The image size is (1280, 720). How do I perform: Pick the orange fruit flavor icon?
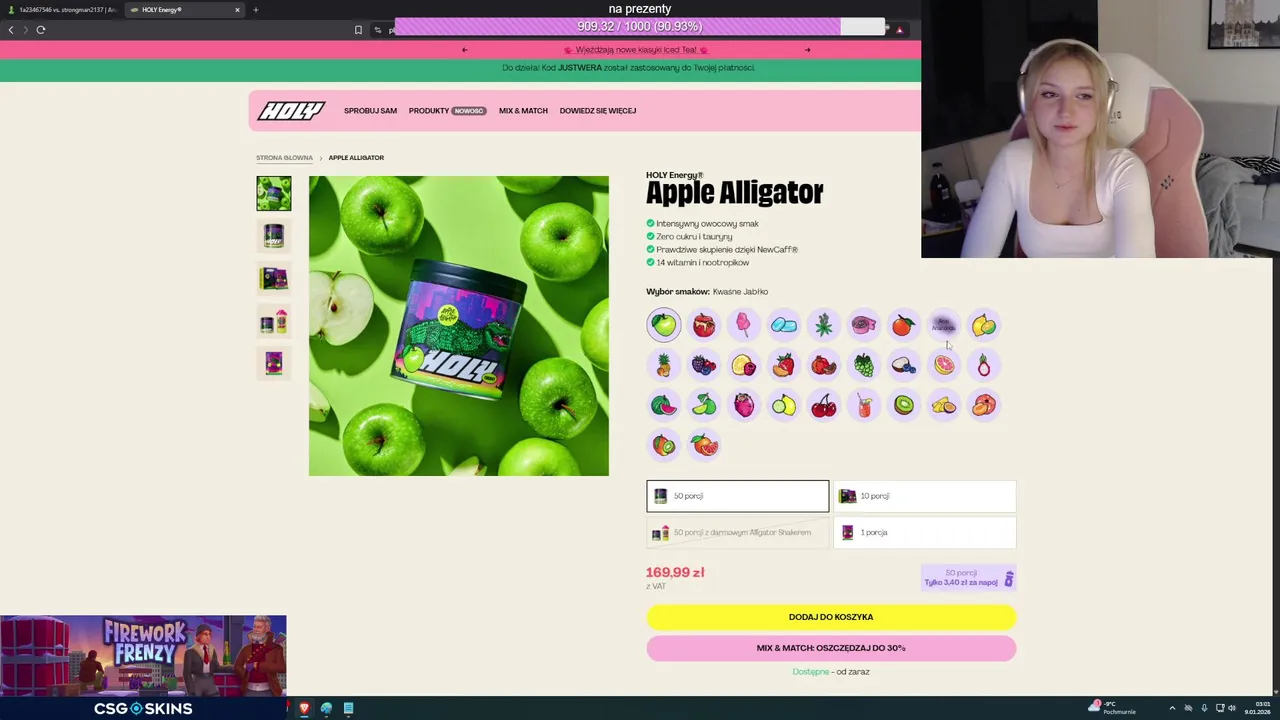tap(904, 325)
